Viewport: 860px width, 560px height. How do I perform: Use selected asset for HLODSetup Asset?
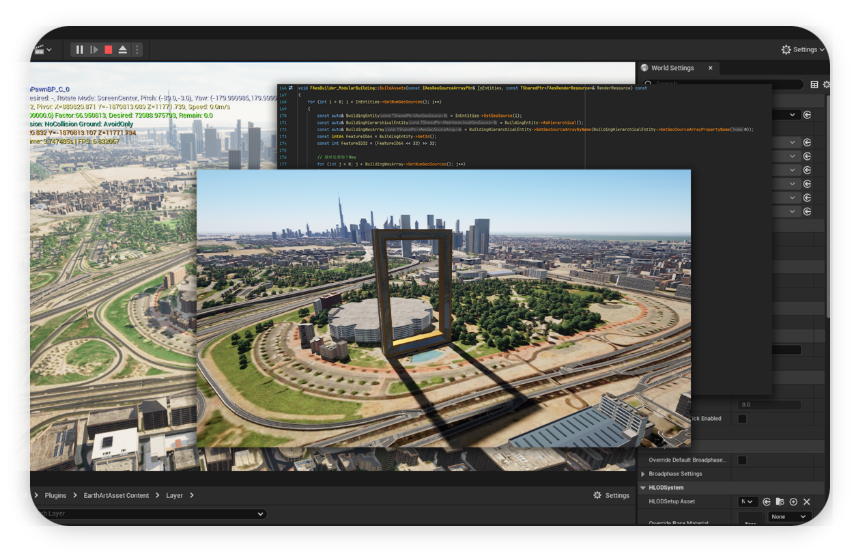point(767,502)
